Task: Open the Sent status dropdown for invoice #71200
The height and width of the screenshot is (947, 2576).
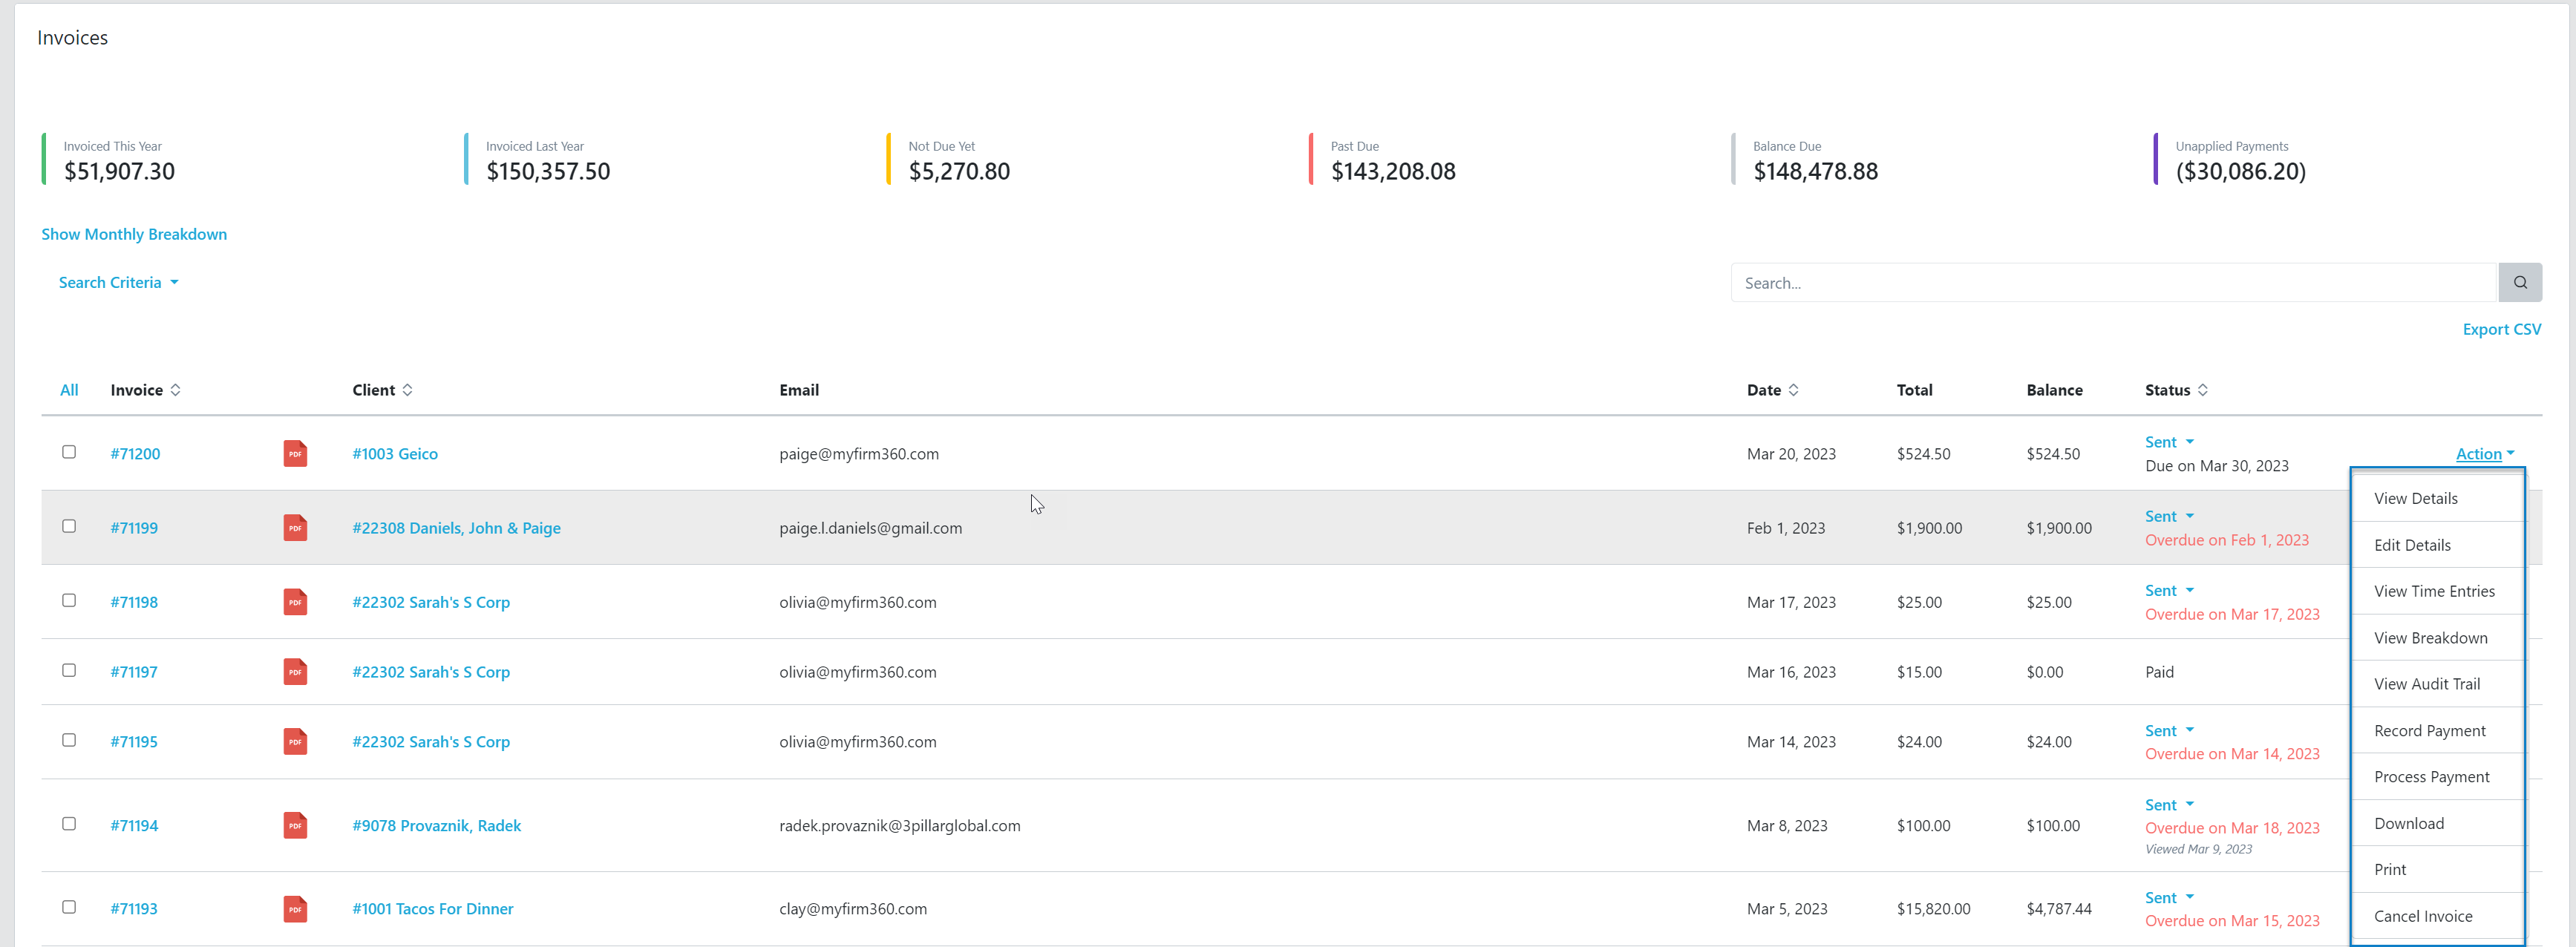Action: [2168, 441]
